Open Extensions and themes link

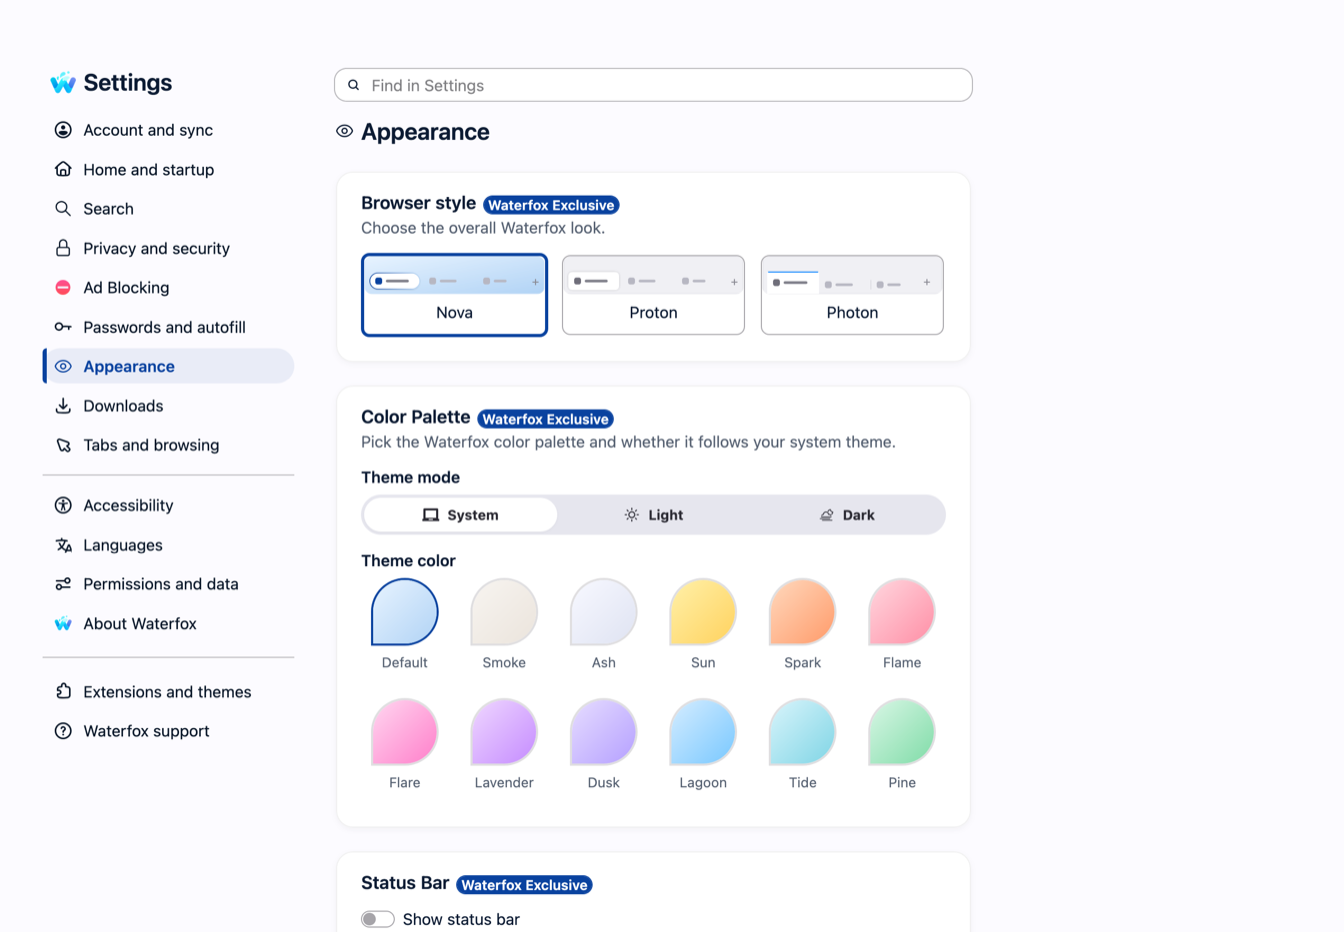point(168,691)
